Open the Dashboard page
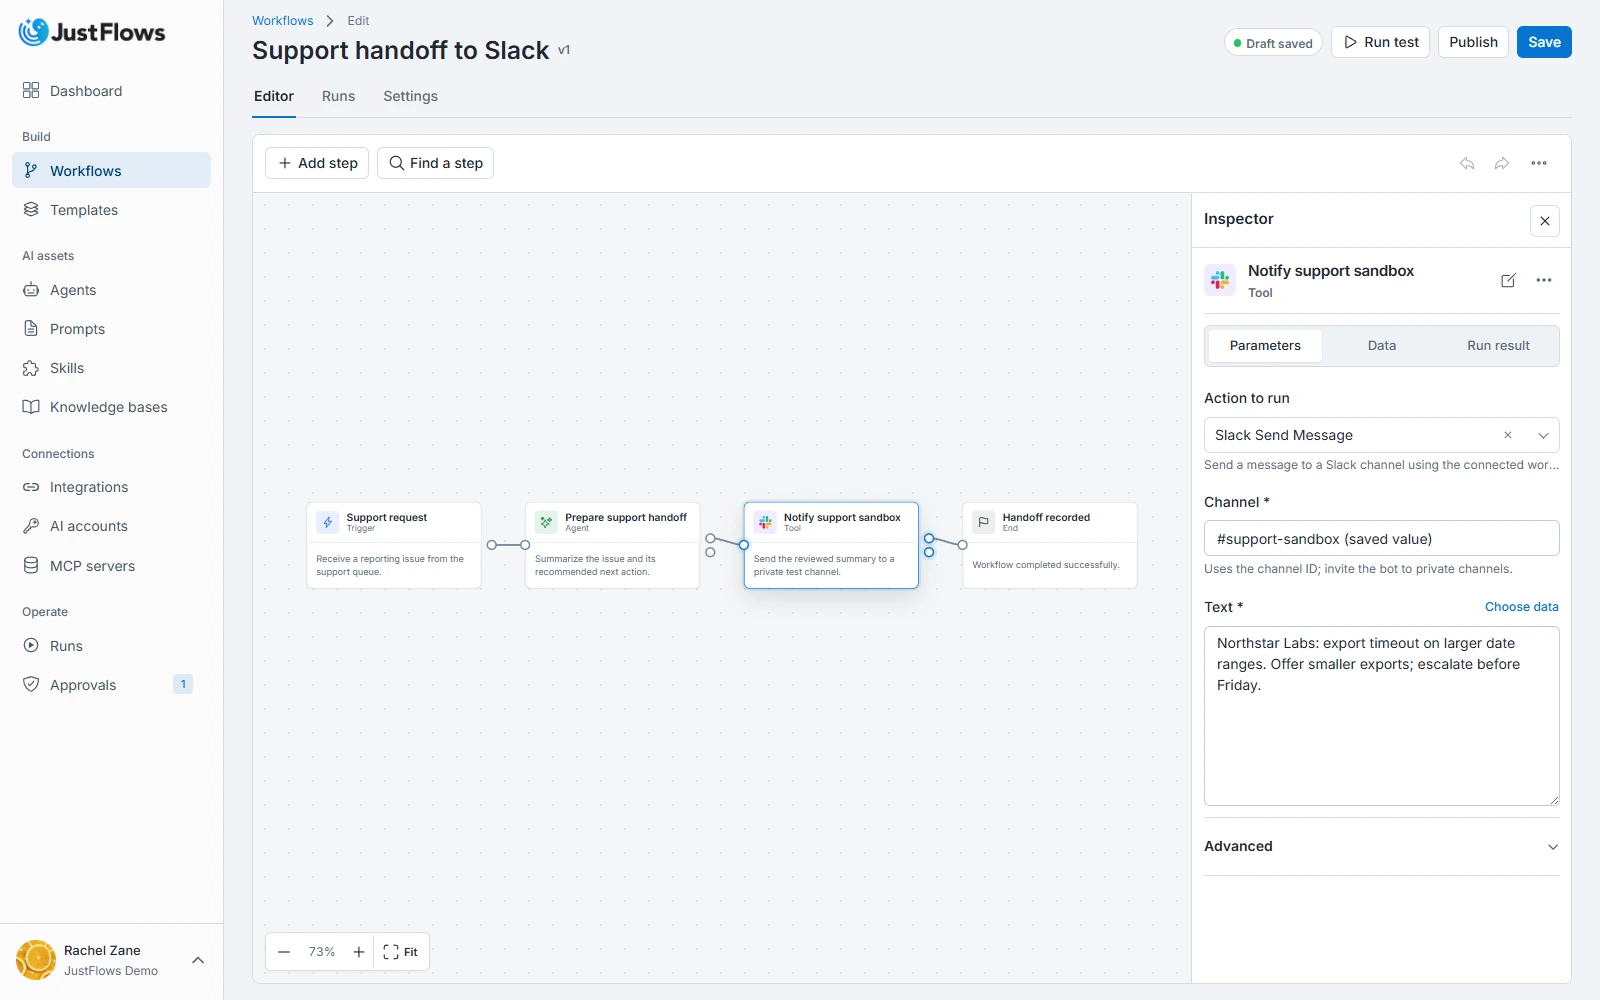The height and width of the screenshot is (1000, 1600). [111, 91]
